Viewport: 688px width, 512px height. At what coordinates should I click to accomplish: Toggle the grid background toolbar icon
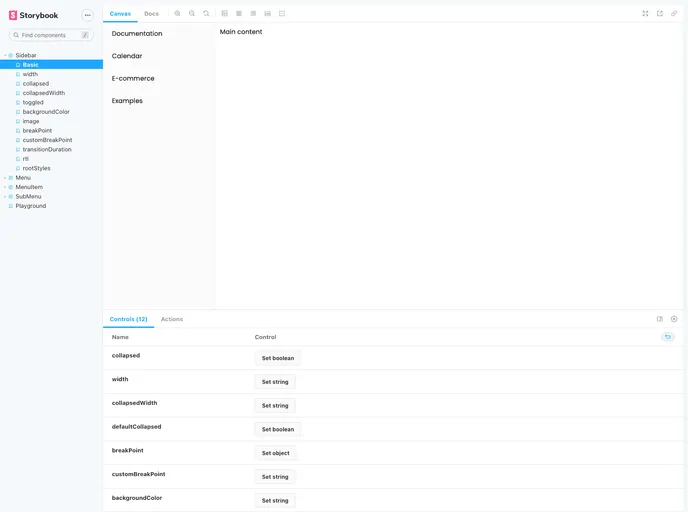pyautogui.click(x=224, y=14)
